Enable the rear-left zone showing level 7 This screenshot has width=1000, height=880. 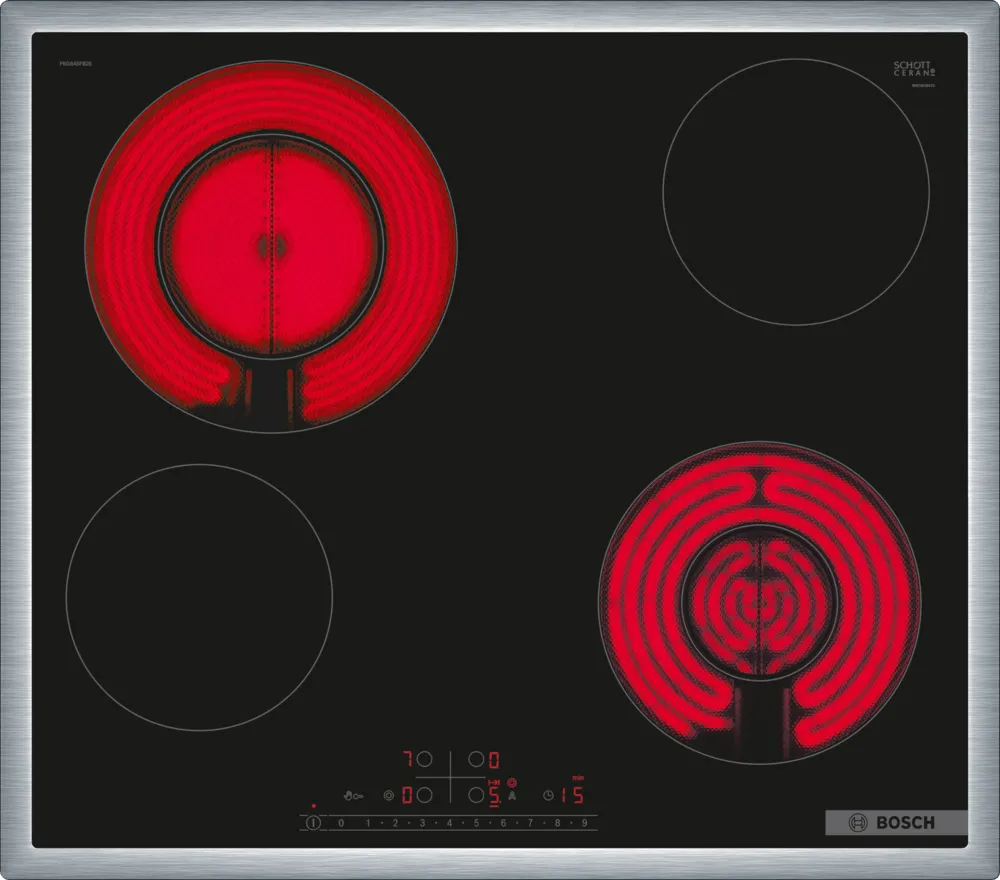424,758
